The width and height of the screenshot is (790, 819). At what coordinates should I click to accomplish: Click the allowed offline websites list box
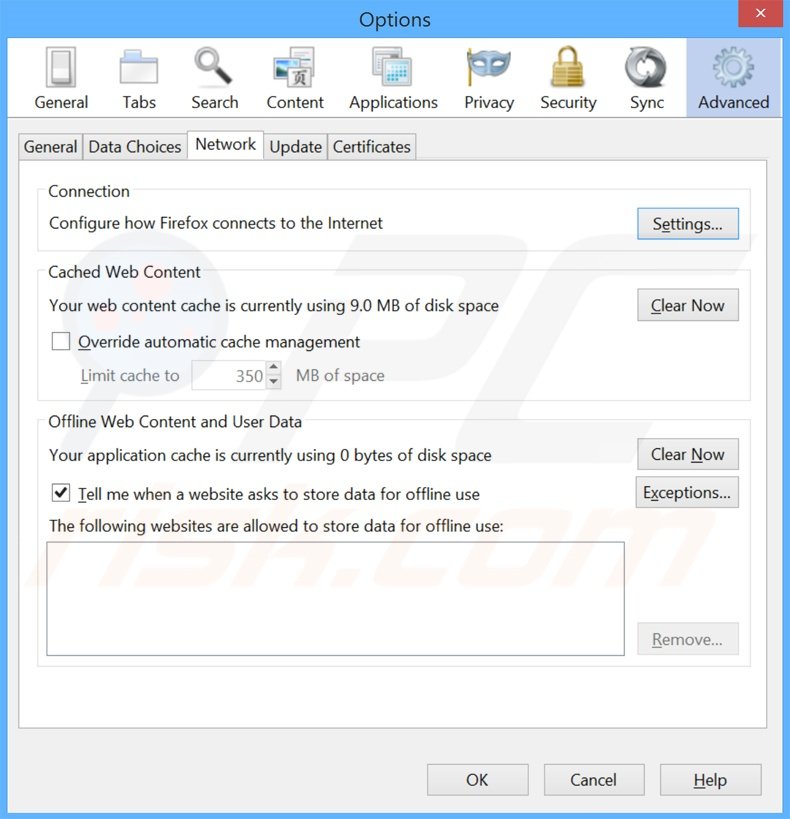tap(335, 599)
